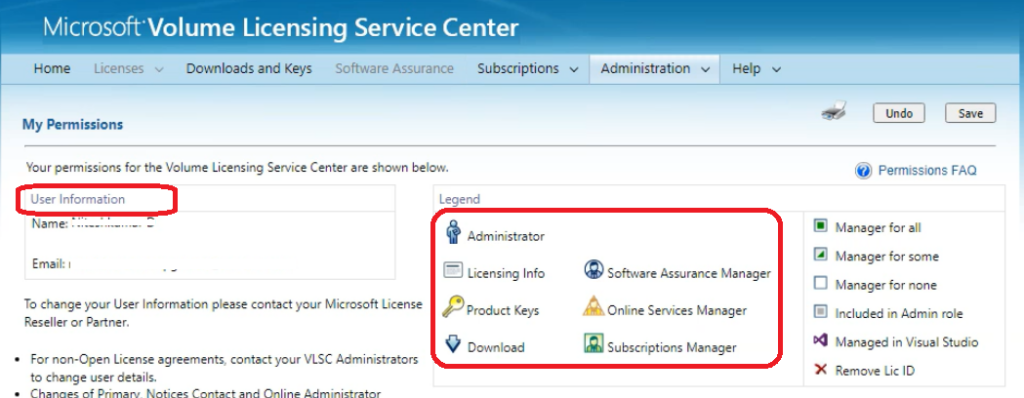Click the Permissions FAQ question mark icon

tap(863, 171)
